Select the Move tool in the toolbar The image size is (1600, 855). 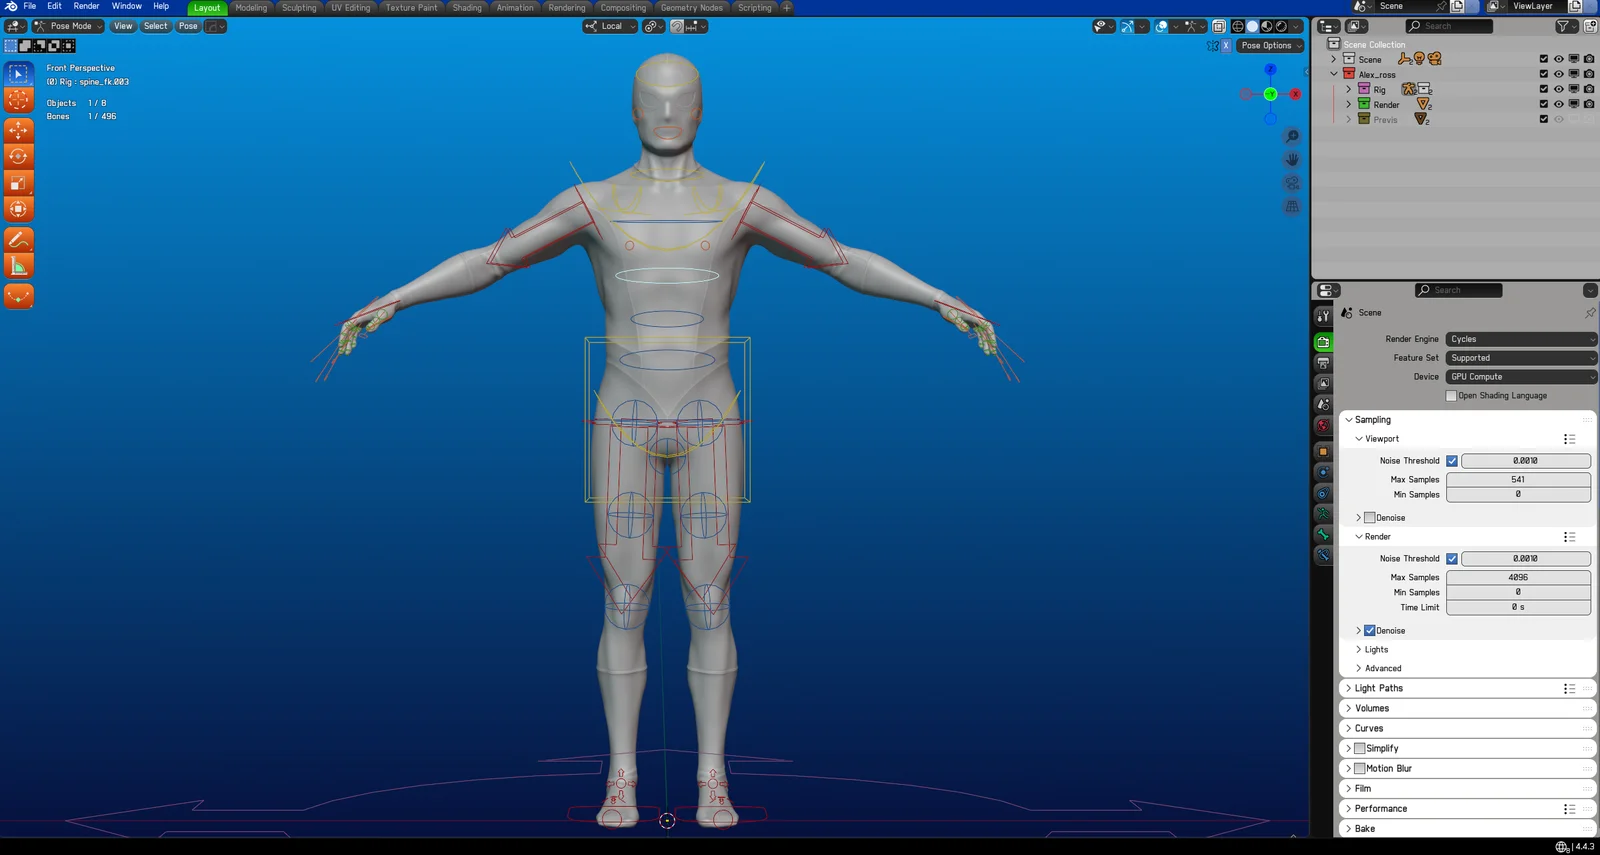click(x=18, y=130)
